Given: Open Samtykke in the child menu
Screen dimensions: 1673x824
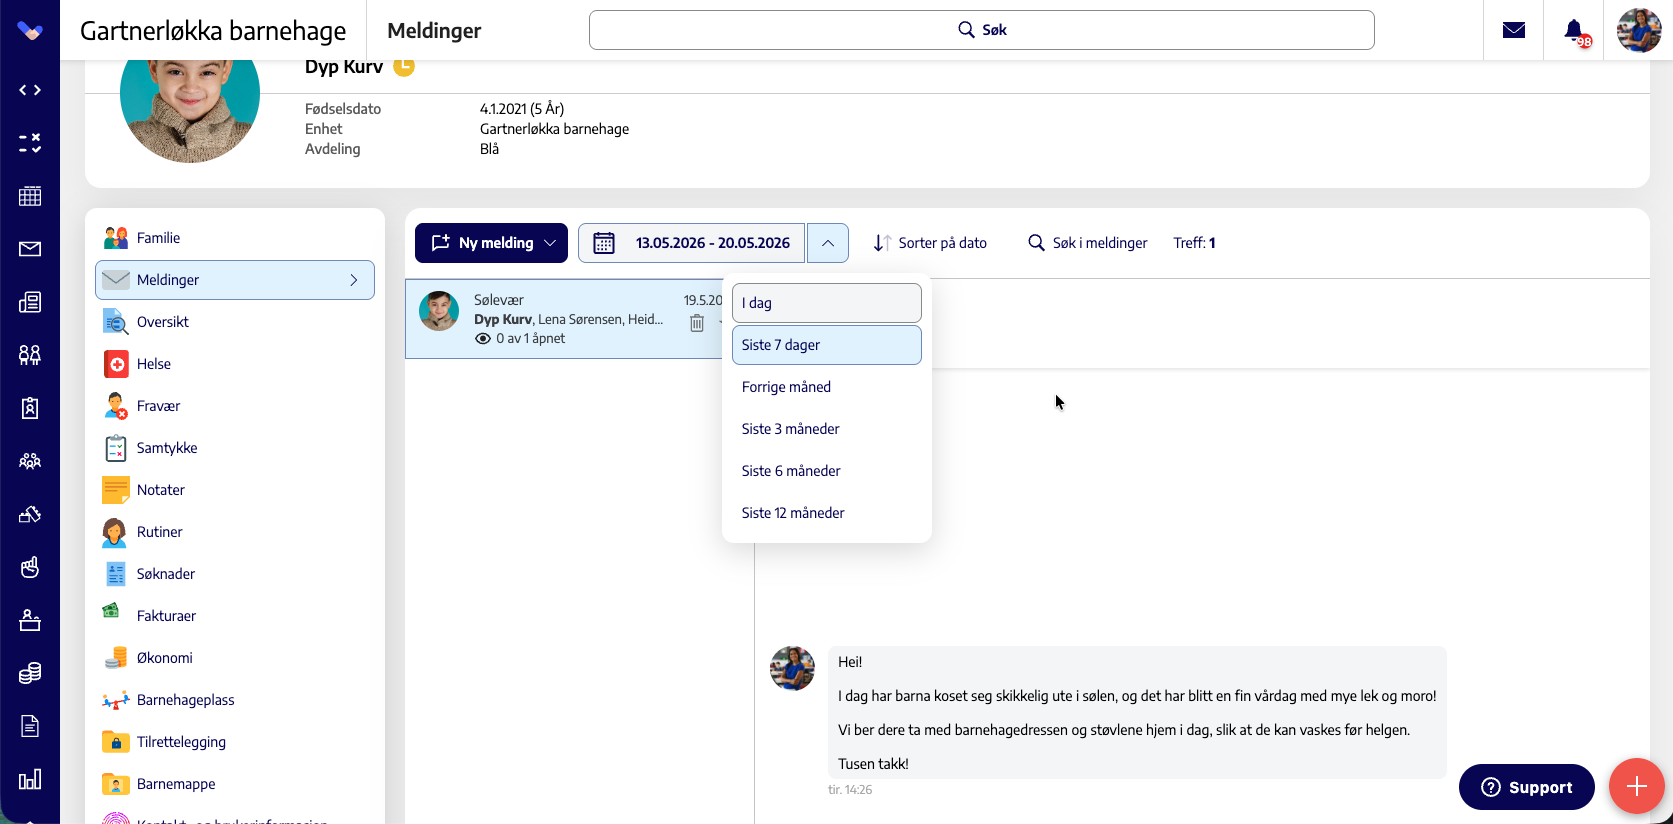Looking at the screenshot, I should [235, 448].
